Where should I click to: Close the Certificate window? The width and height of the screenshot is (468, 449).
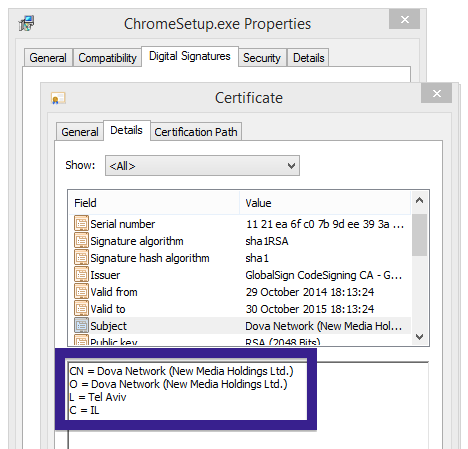point(437,93)
